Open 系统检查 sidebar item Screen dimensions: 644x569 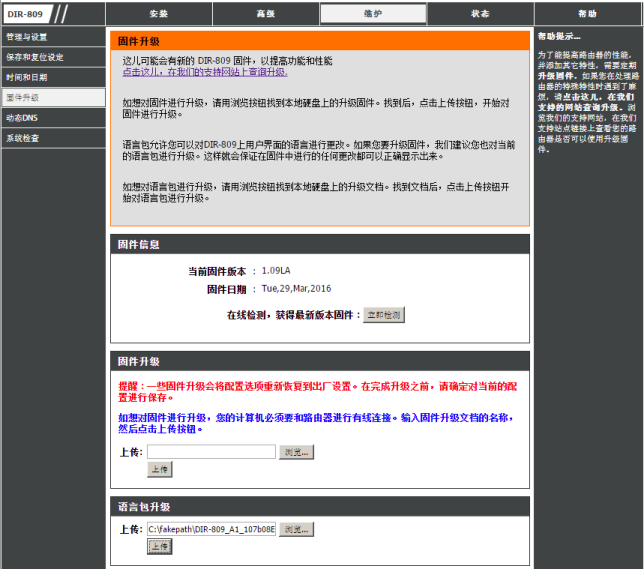click(53, 138)
